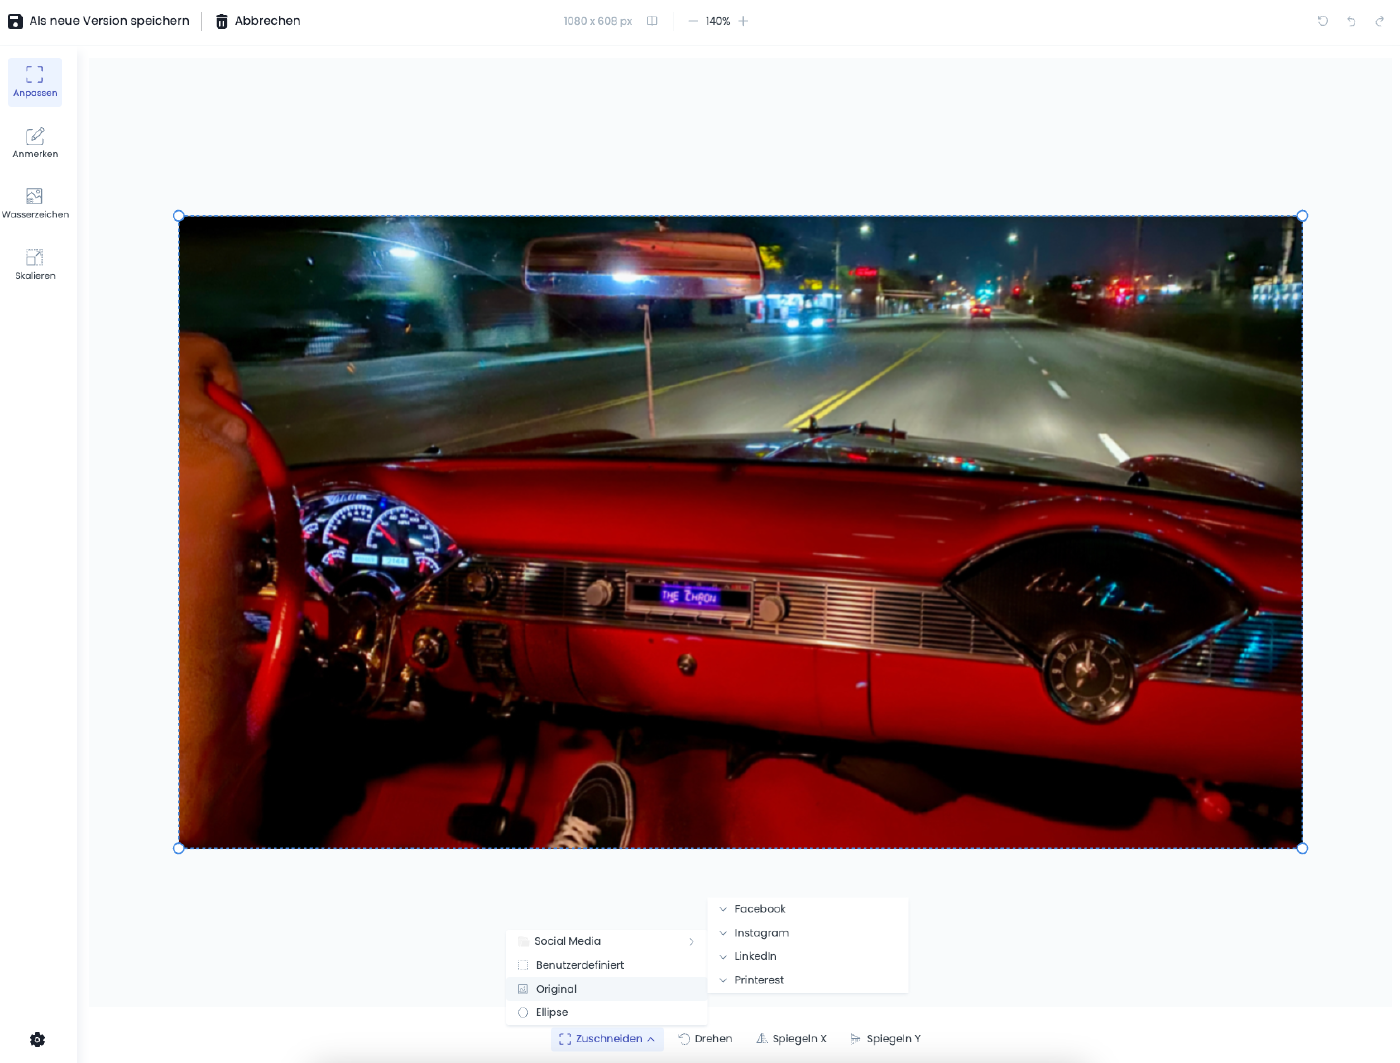Select the Benutzerdefiniert crop option
1400x1063 pixels.
[579, 965]
